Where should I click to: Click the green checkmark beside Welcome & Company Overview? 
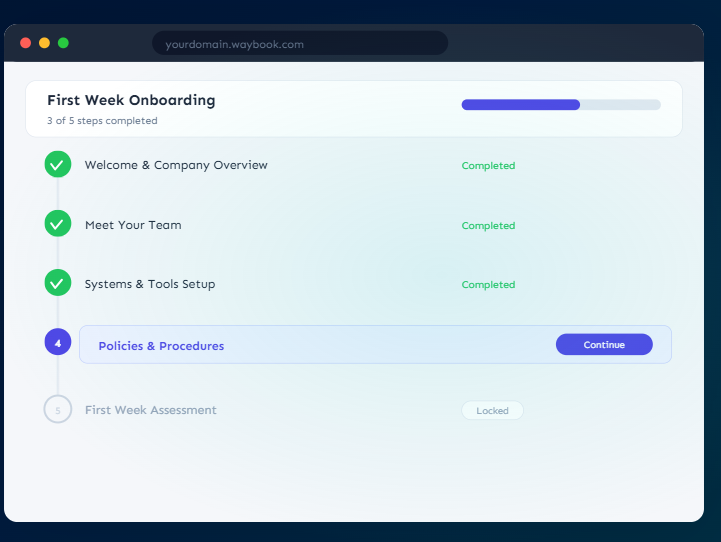(57, 164)
